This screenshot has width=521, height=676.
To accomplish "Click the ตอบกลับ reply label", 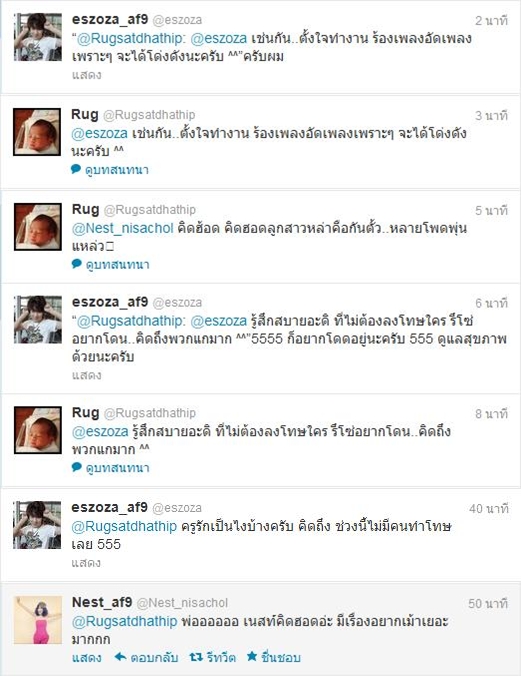I will (x=154, y=657).
